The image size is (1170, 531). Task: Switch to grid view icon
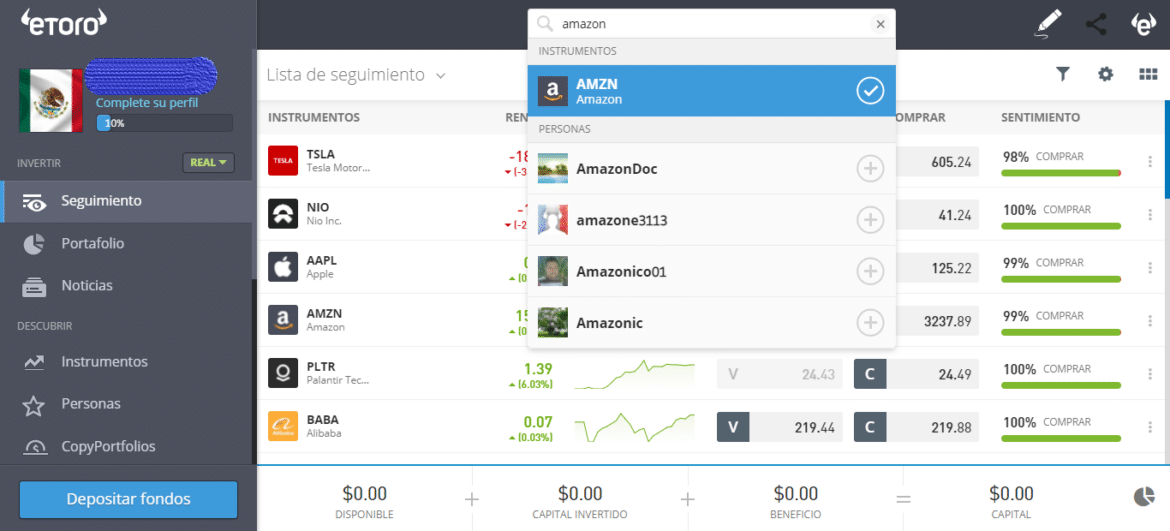tap(1148, 74)
